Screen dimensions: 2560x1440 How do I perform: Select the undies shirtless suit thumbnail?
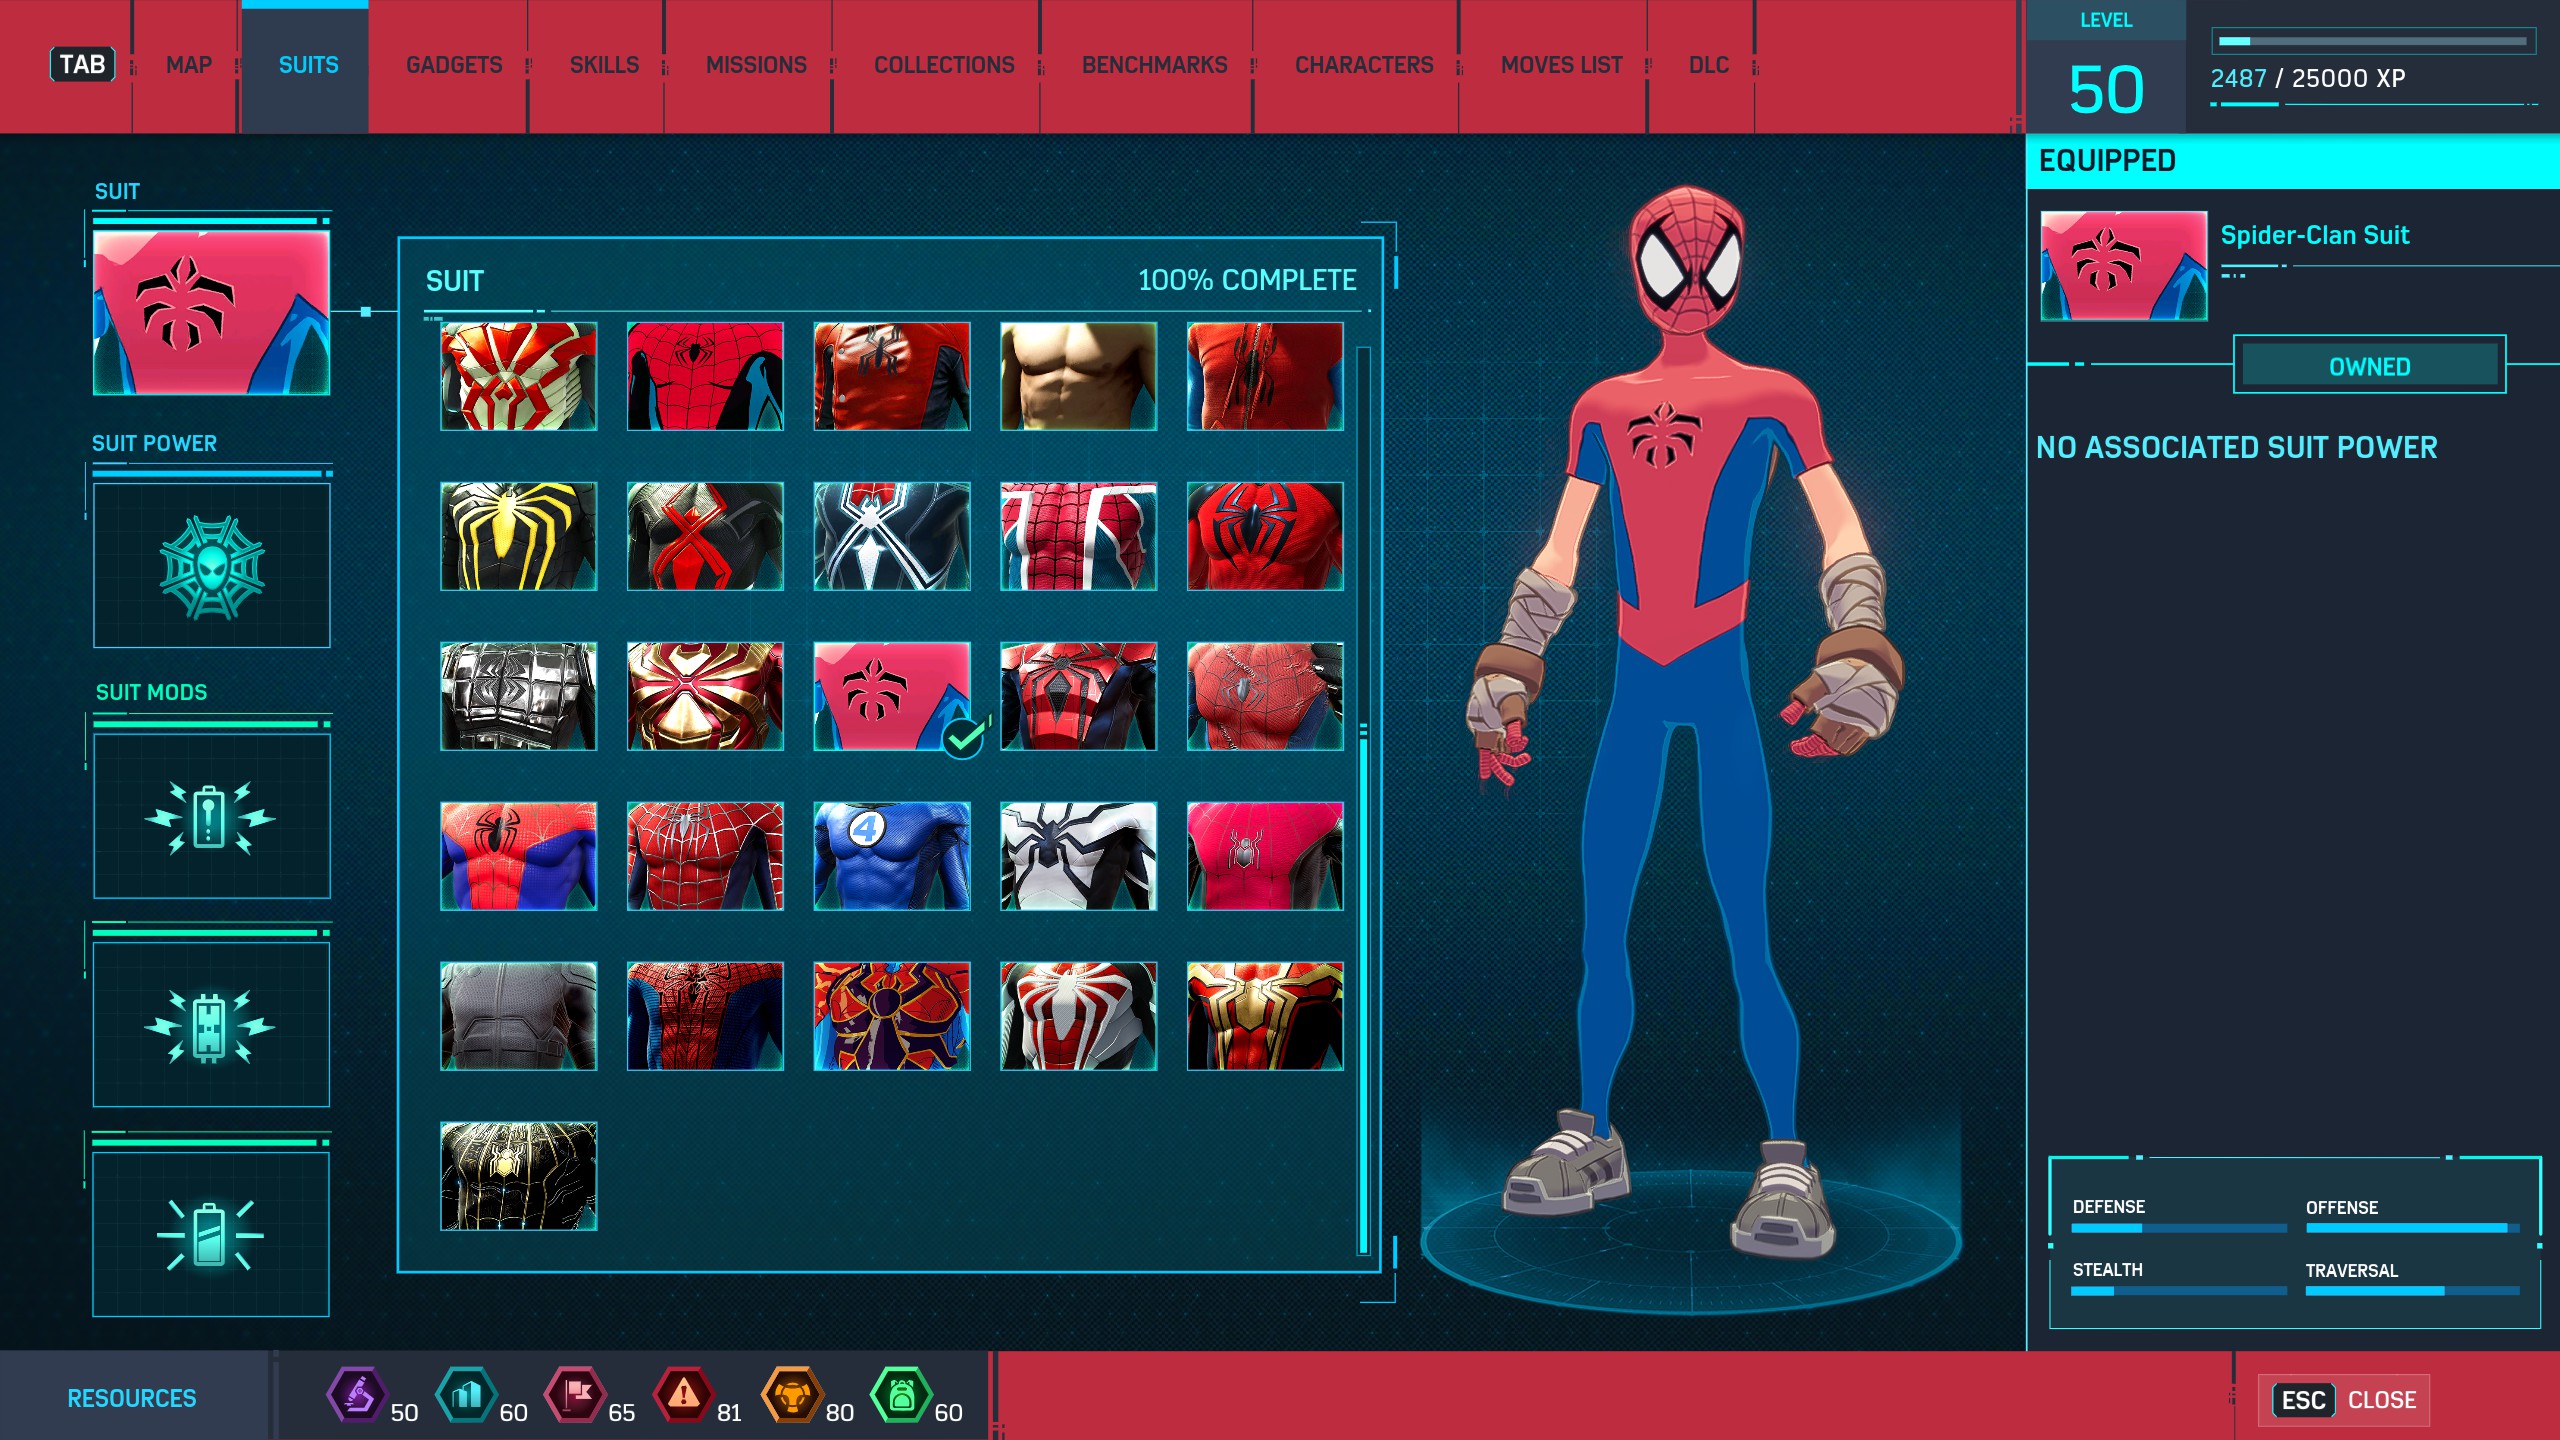(1078, 376)
